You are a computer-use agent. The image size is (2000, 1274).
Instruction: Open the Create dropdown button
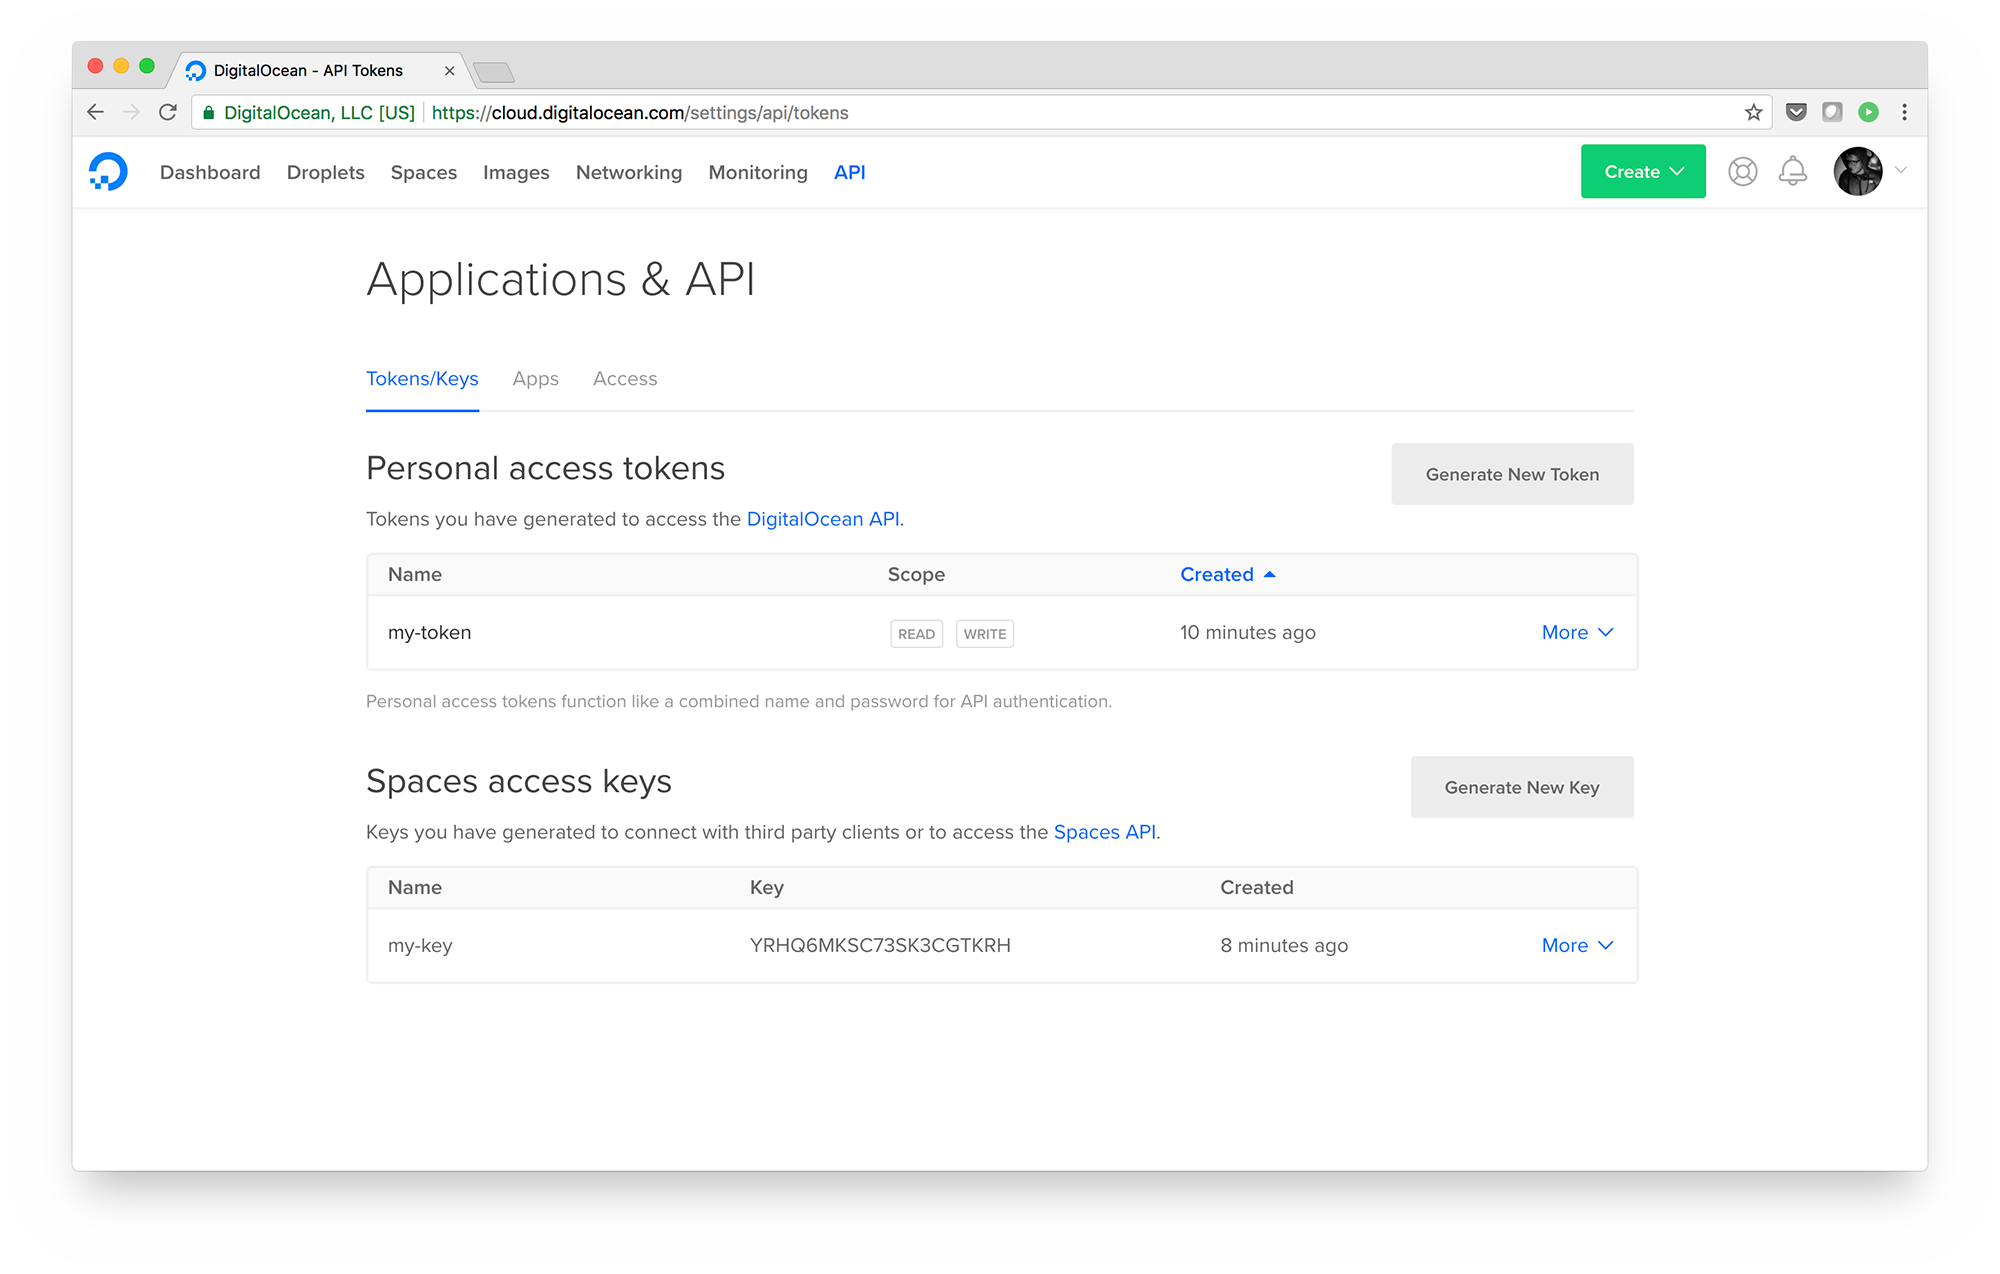click(1643, 171)
